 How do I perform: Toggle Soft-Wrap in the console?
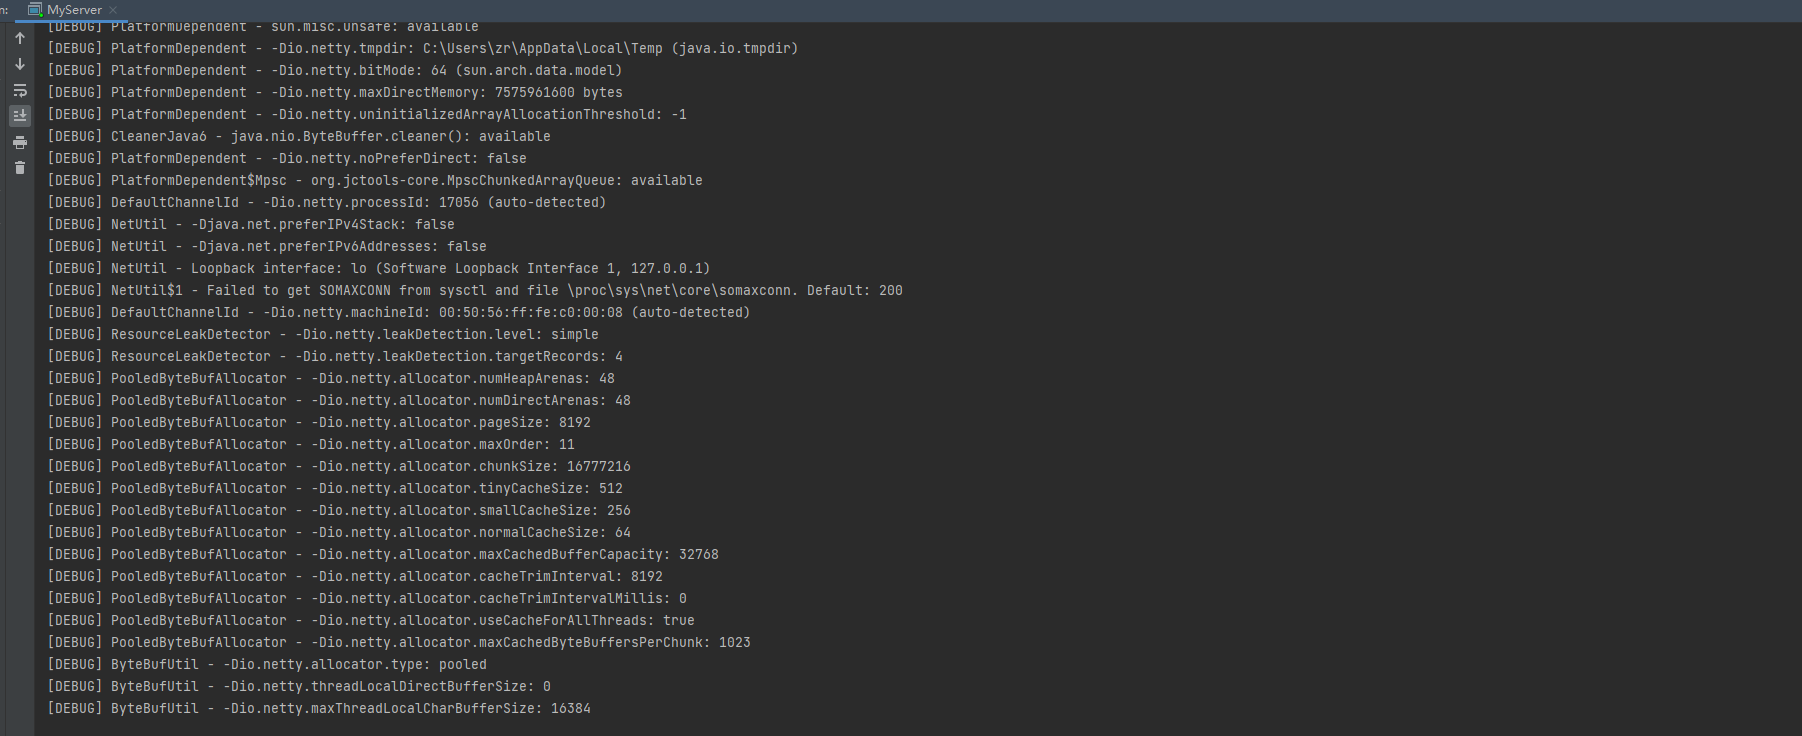20,90
